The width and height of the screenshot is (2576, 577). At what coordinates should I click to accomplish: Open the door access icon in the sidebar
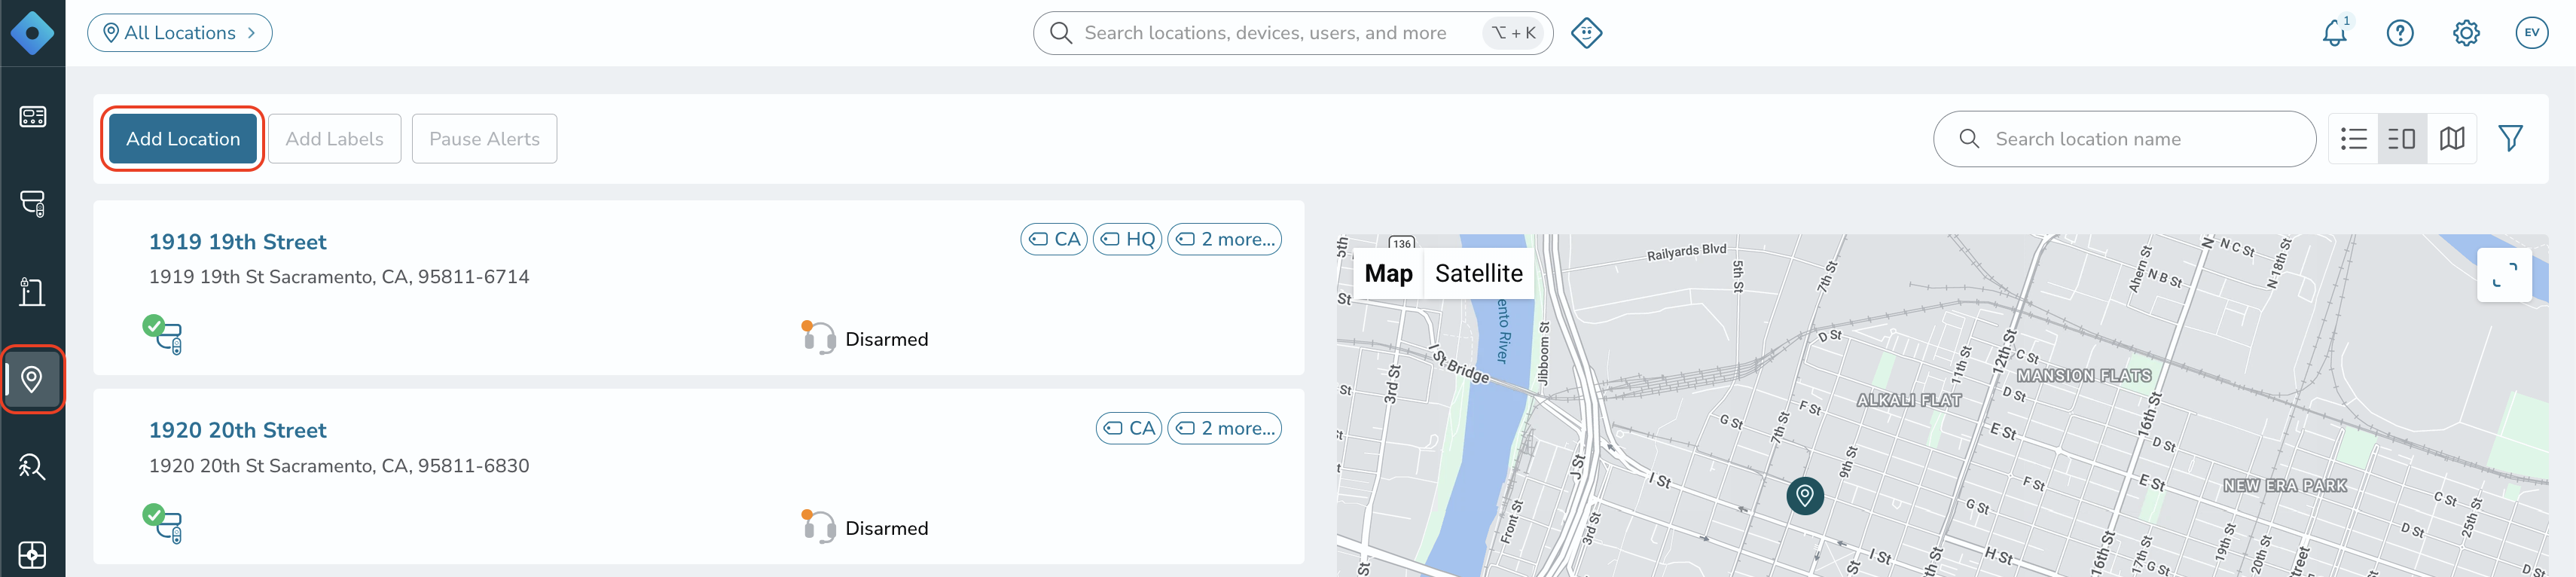tap(32, 292)
